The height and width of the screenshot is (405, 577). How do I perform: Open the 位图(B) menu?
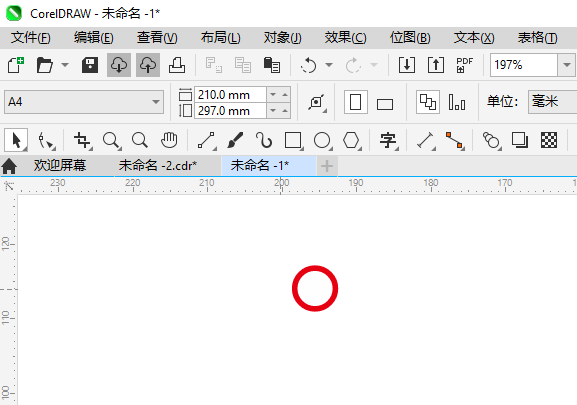pyautogui.click(x=410, y=38)
